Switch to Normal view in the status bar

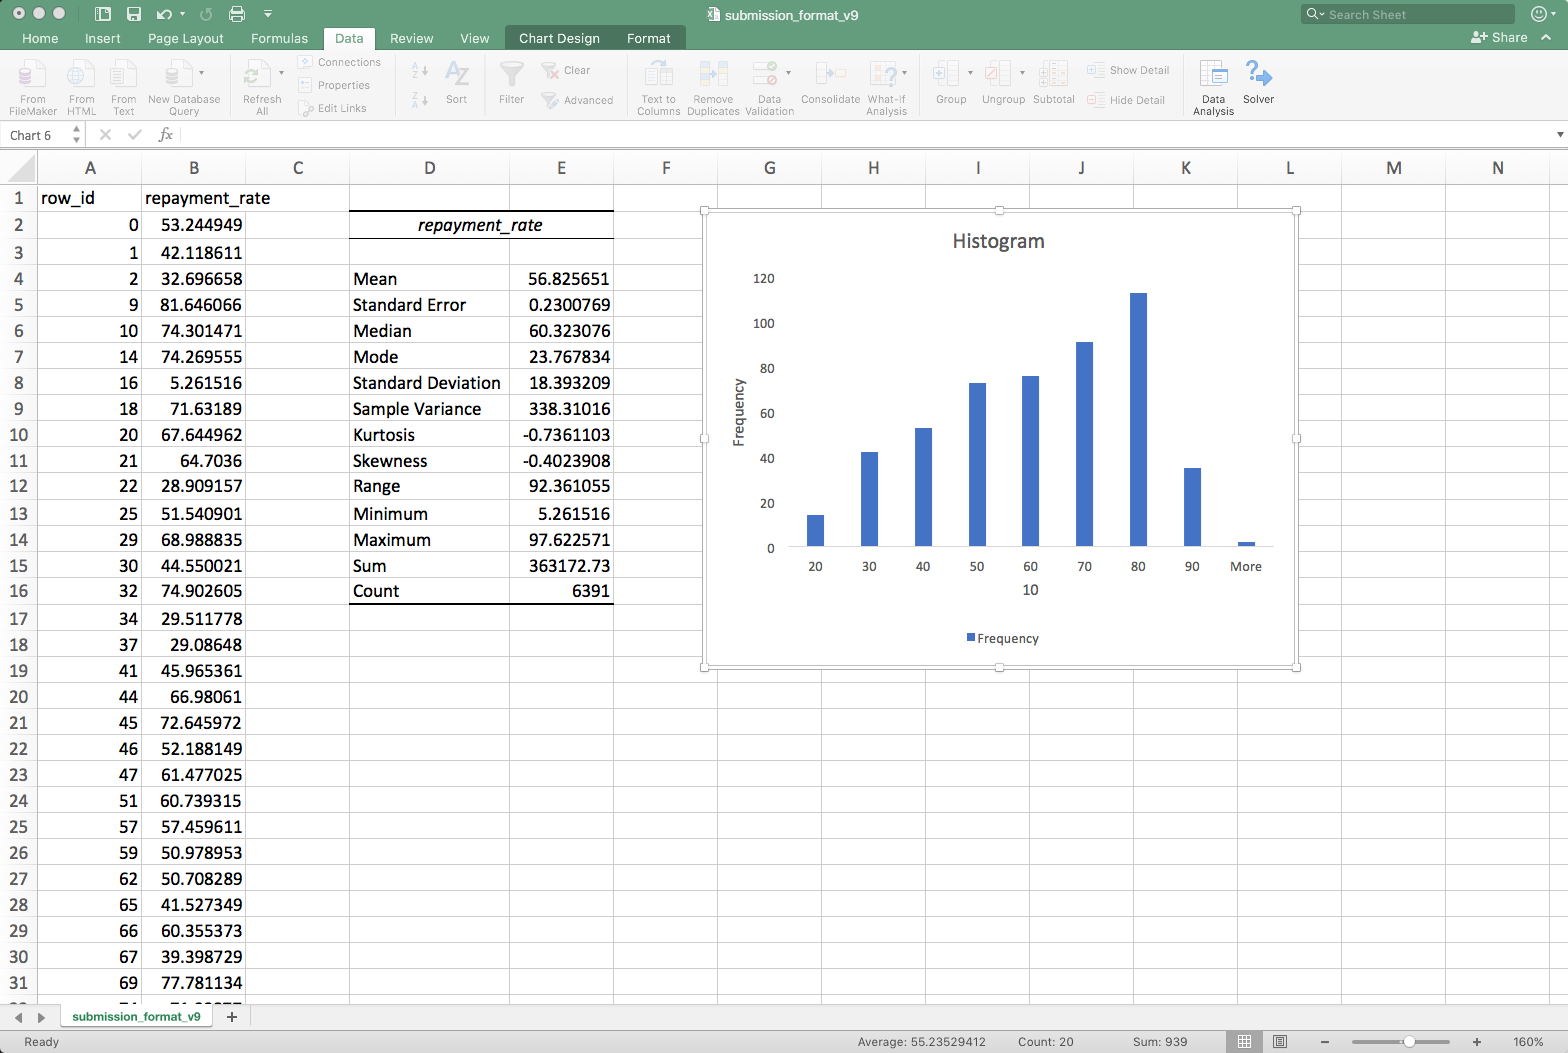point(1244,1041)
